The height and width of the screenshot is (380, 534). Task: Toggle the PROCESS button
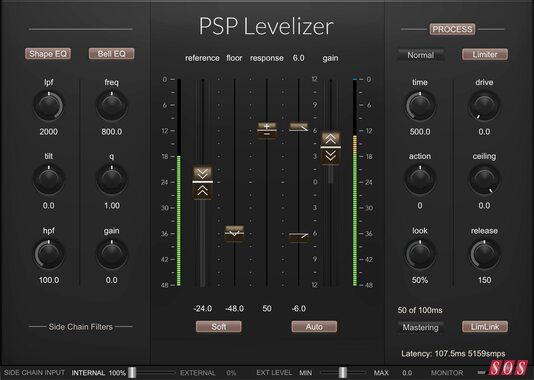(x=452, y=29)
